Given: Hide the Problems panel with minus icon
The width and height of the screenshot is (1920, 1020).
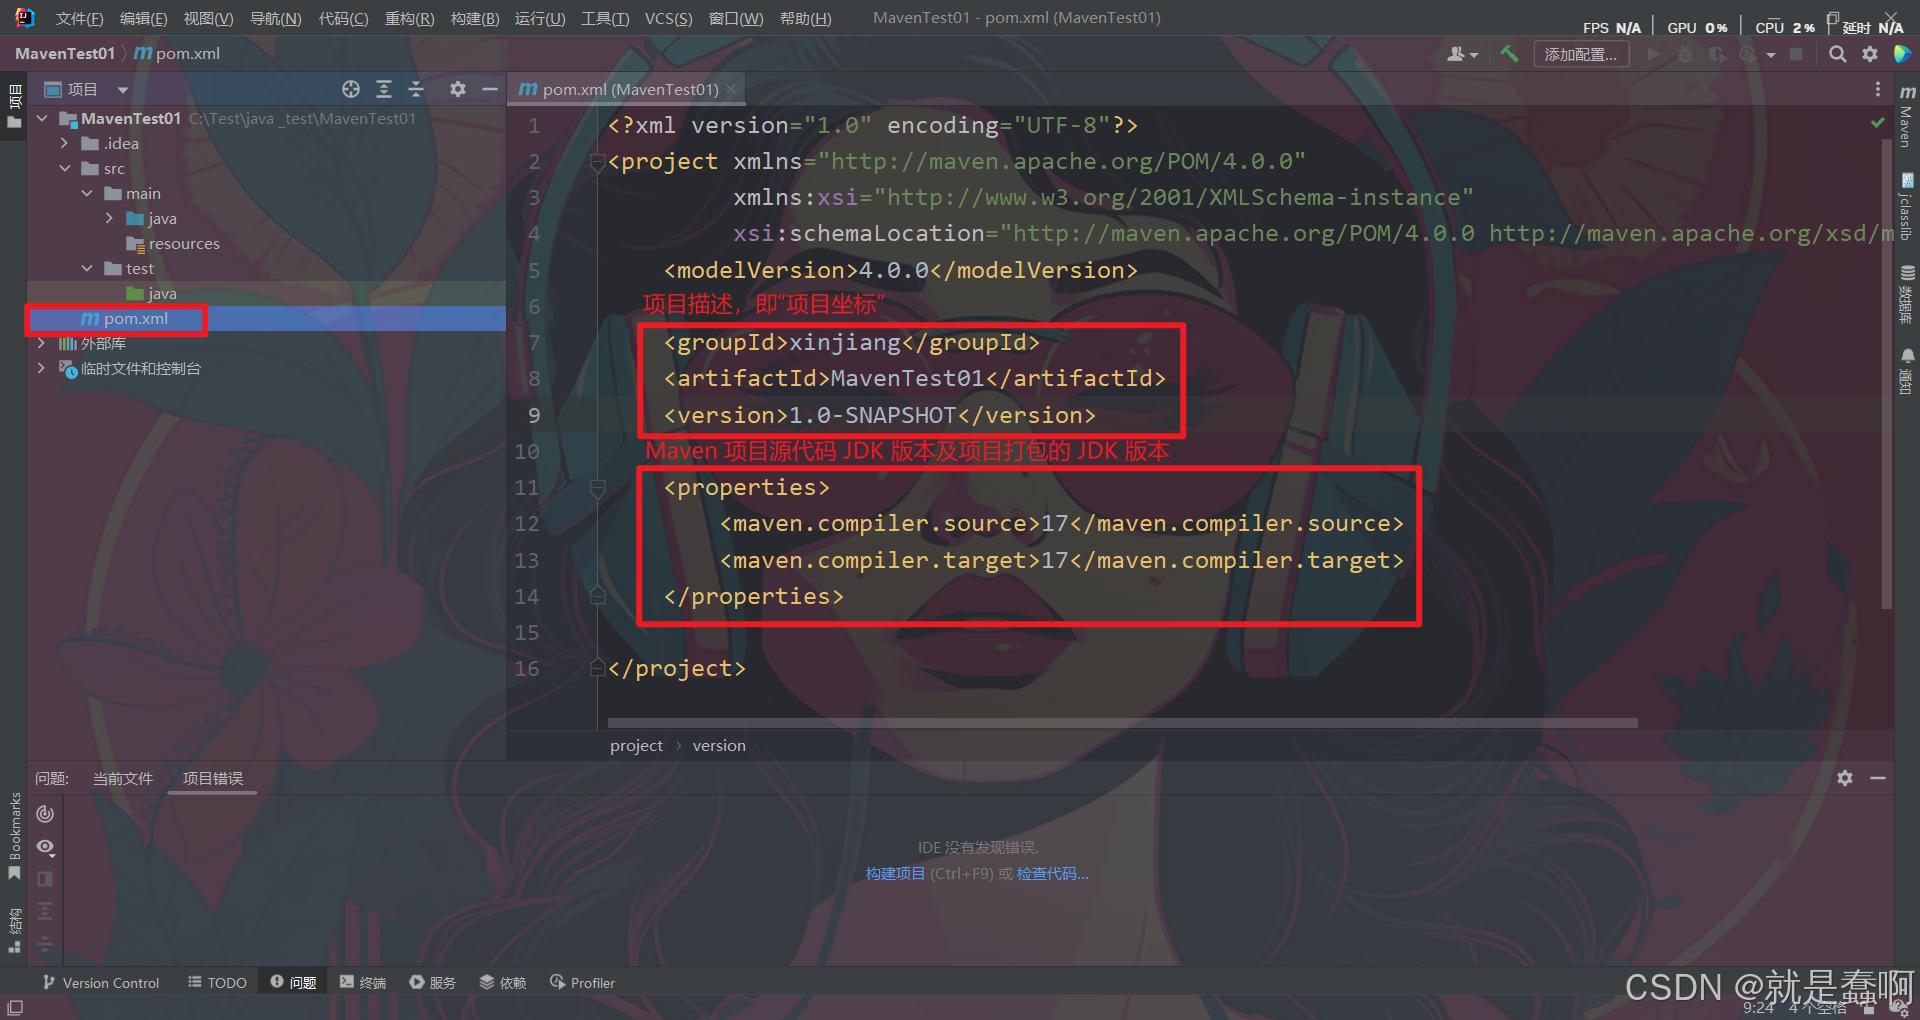Looking at the screenshot, I should click(1878, 778).
